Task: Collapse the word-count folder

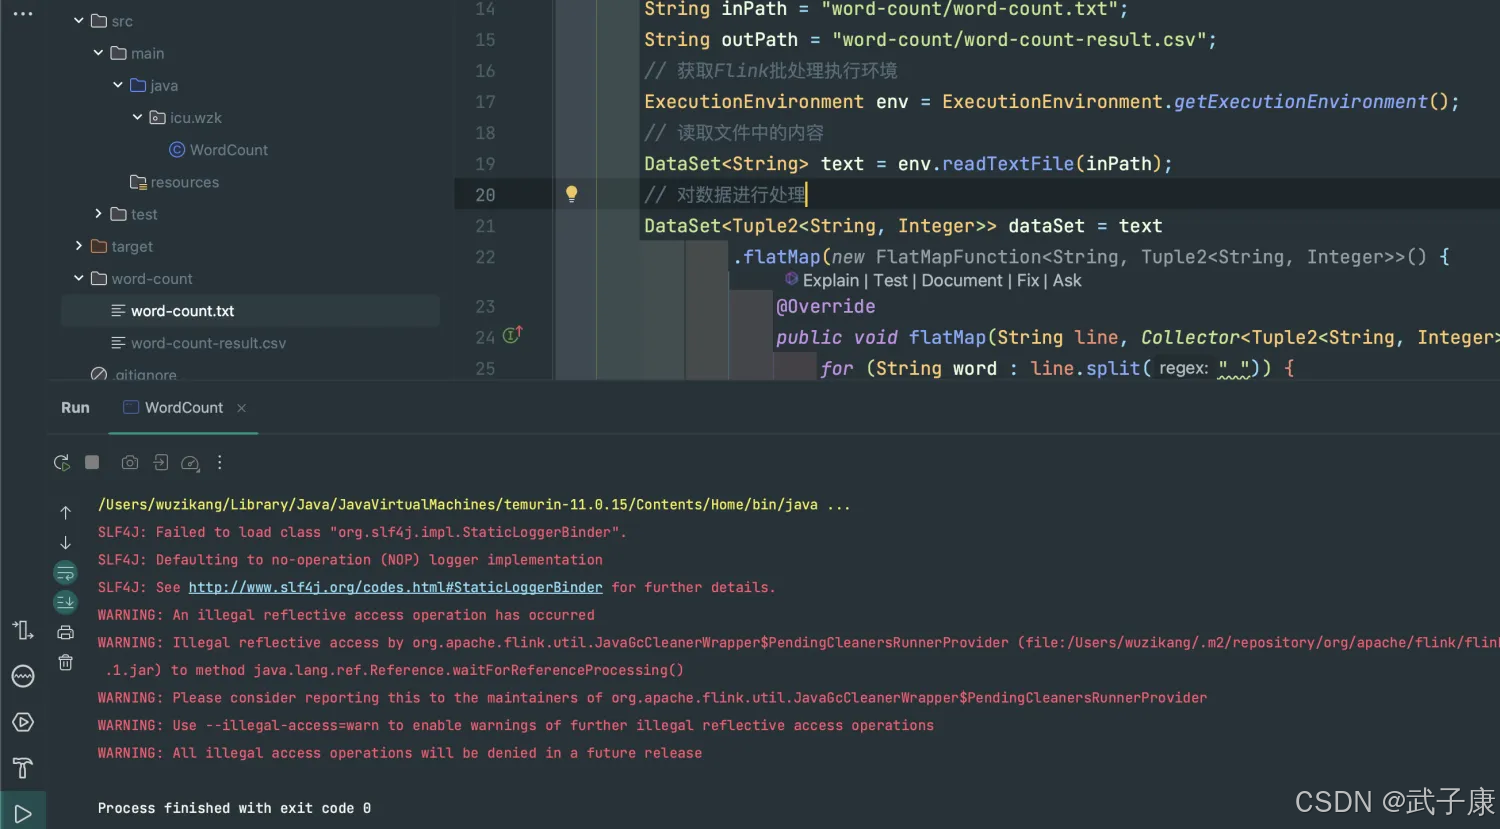Action: click(79, 278)
